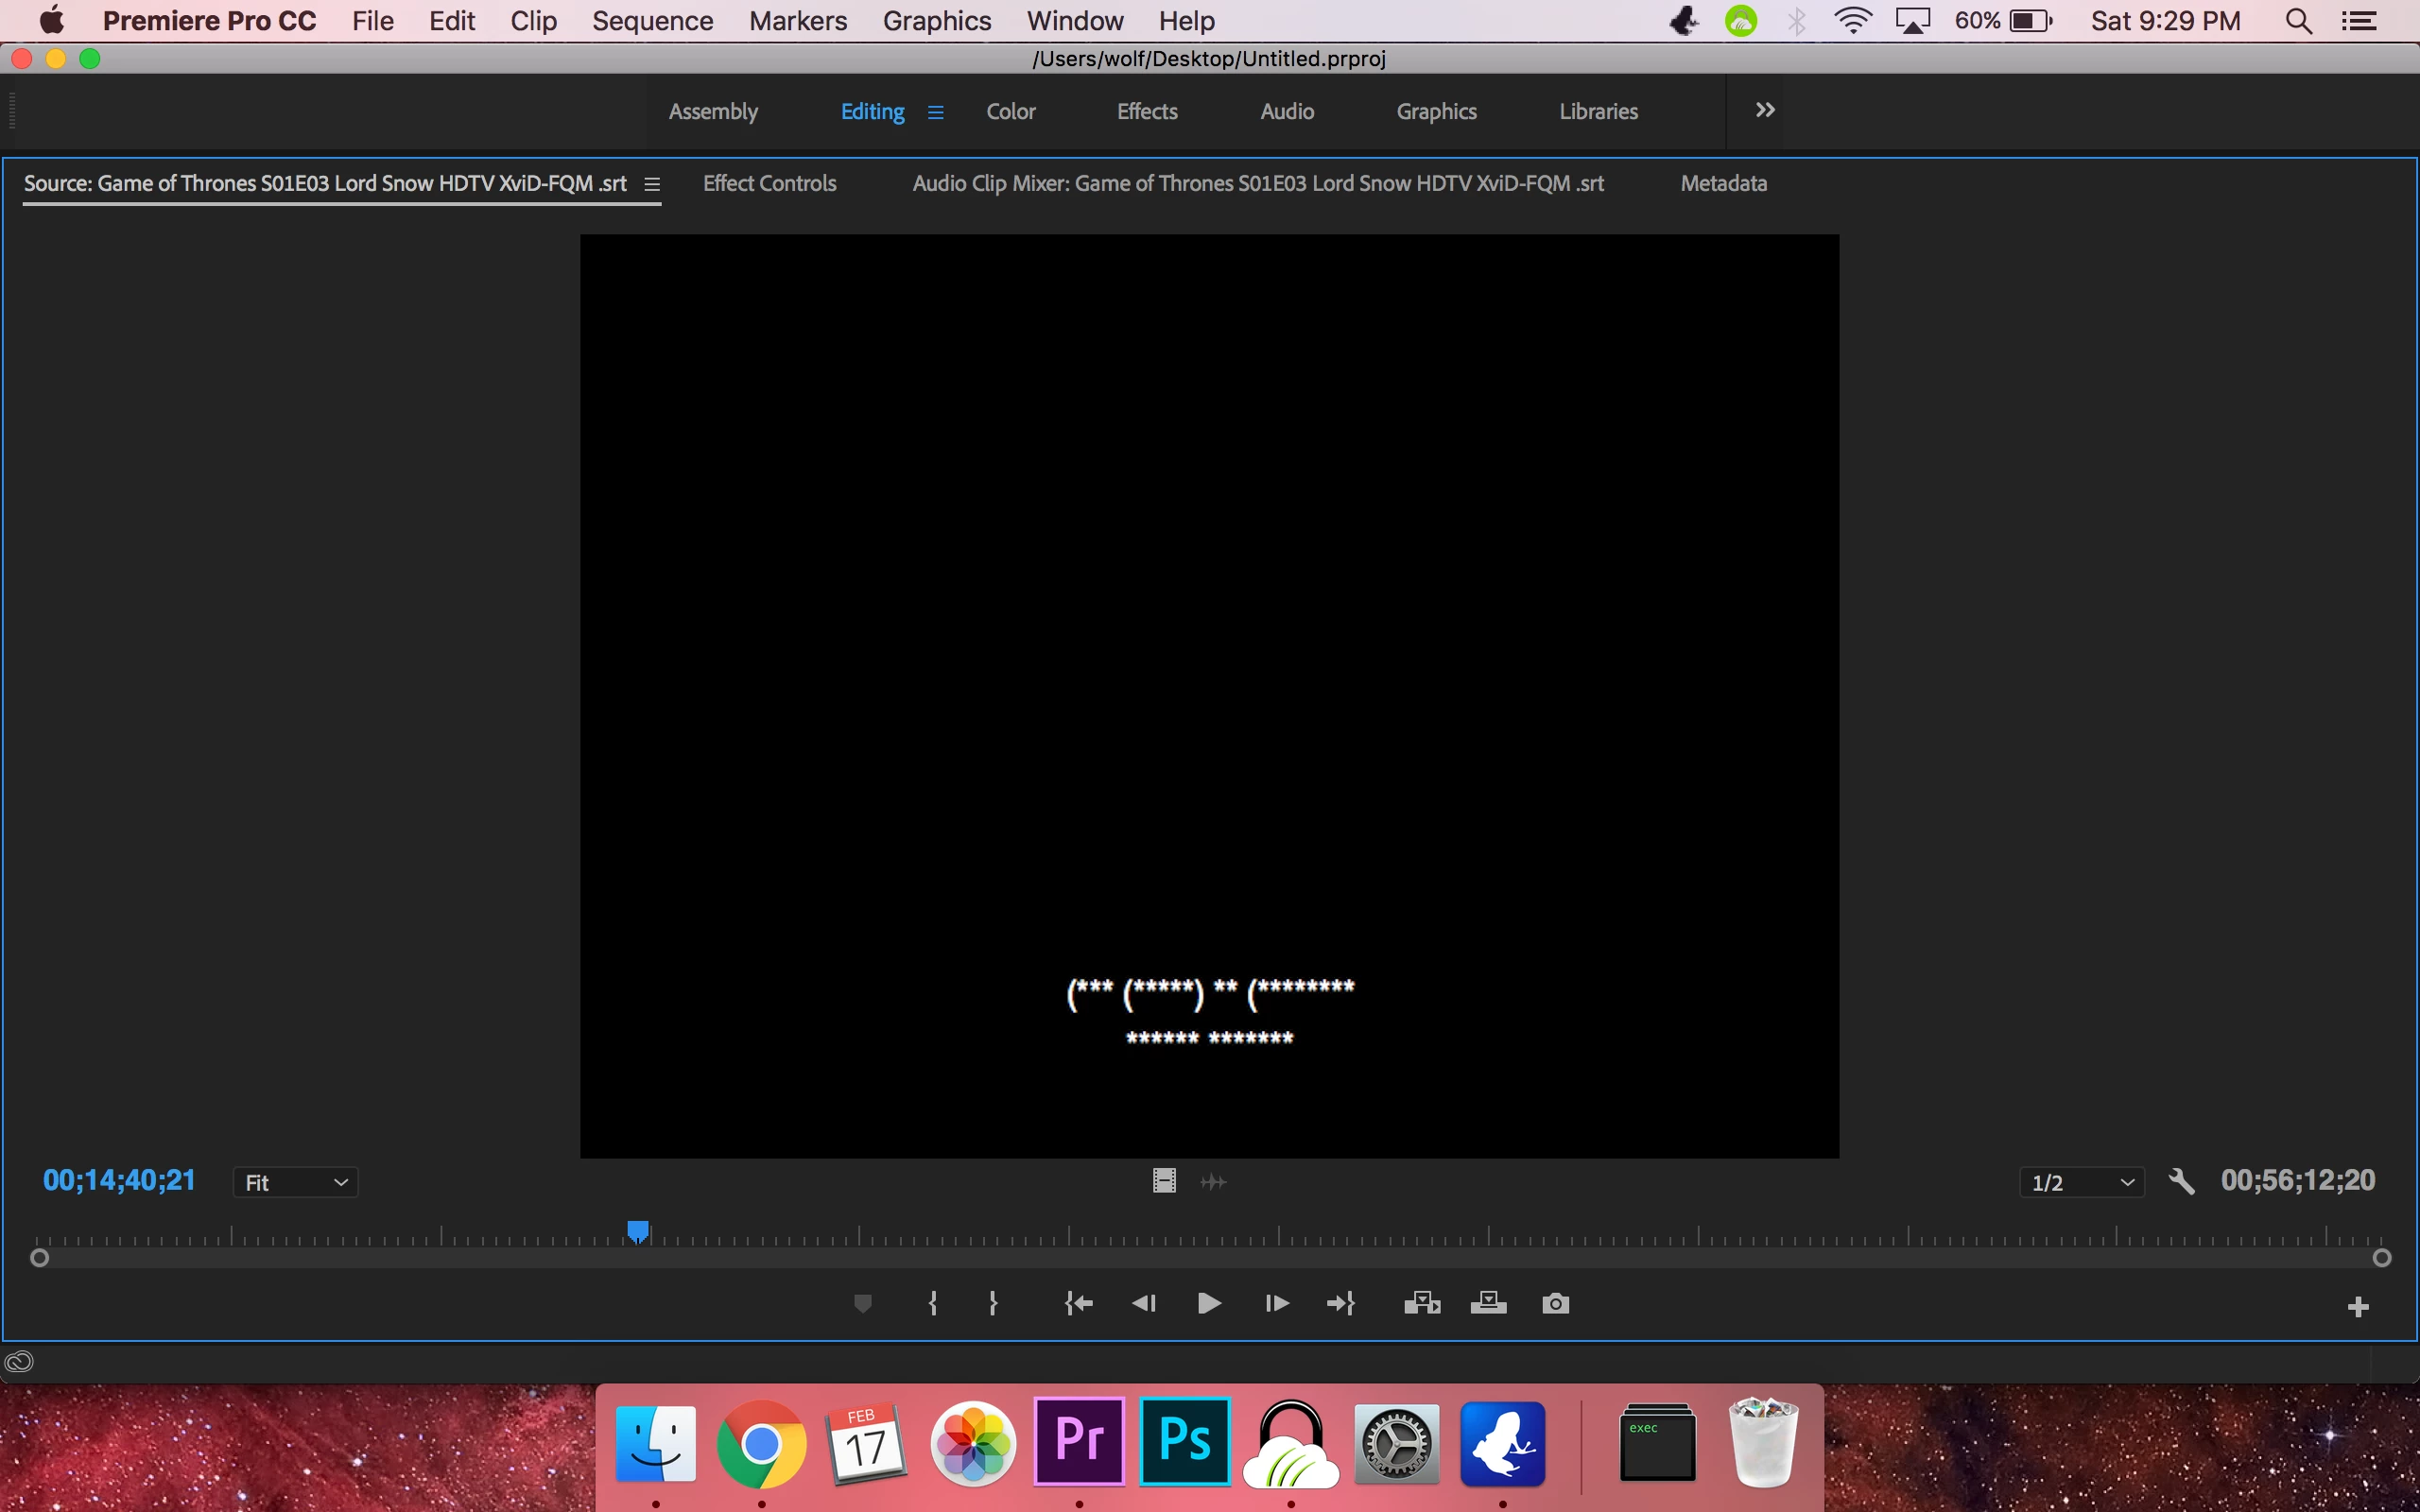Open the button editor plus icon
This screenshot has height=1512, width=2420.
click(2358, 1307)
